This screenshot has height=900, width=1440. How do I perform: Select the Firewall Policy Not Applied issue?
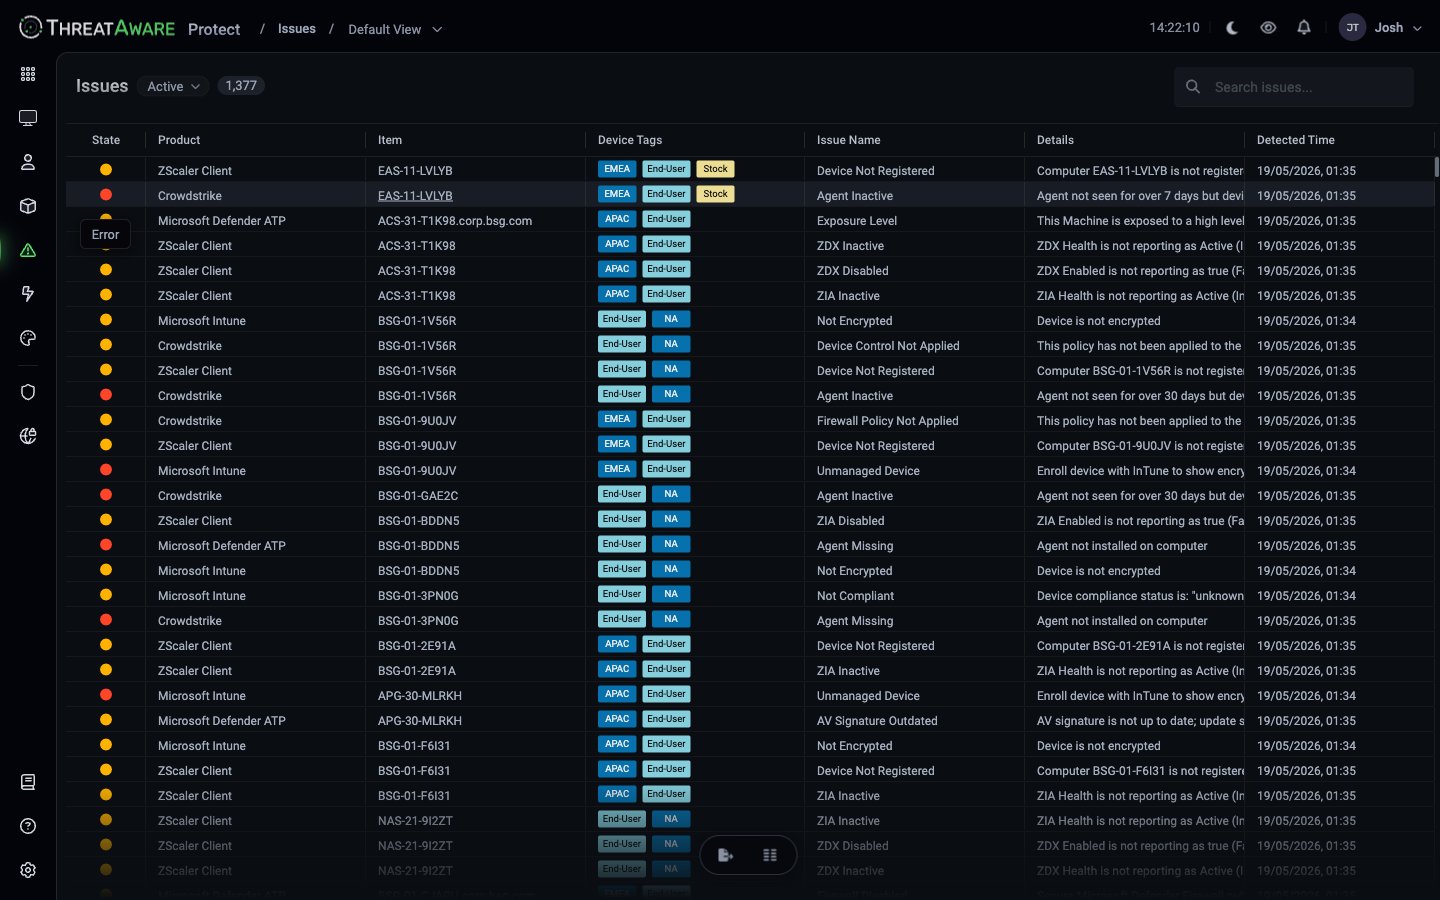tap(888, 421)
